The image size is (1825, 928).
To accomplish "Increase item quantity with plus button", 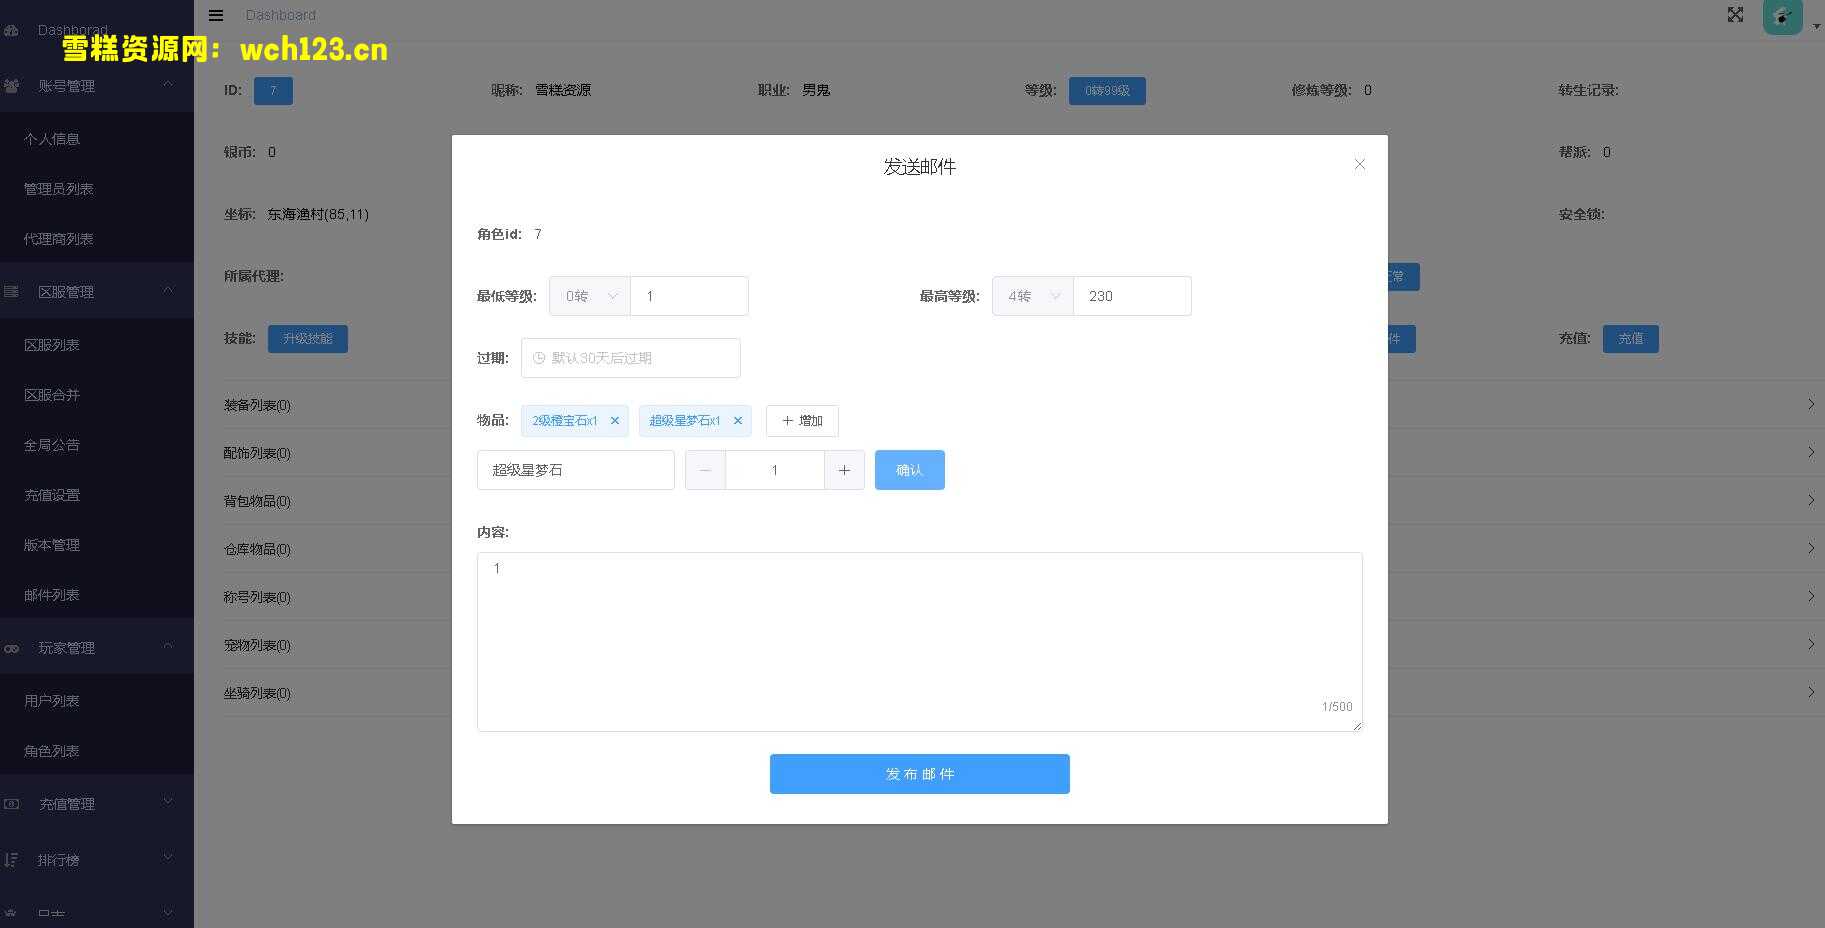I will [x=844, y=470].
